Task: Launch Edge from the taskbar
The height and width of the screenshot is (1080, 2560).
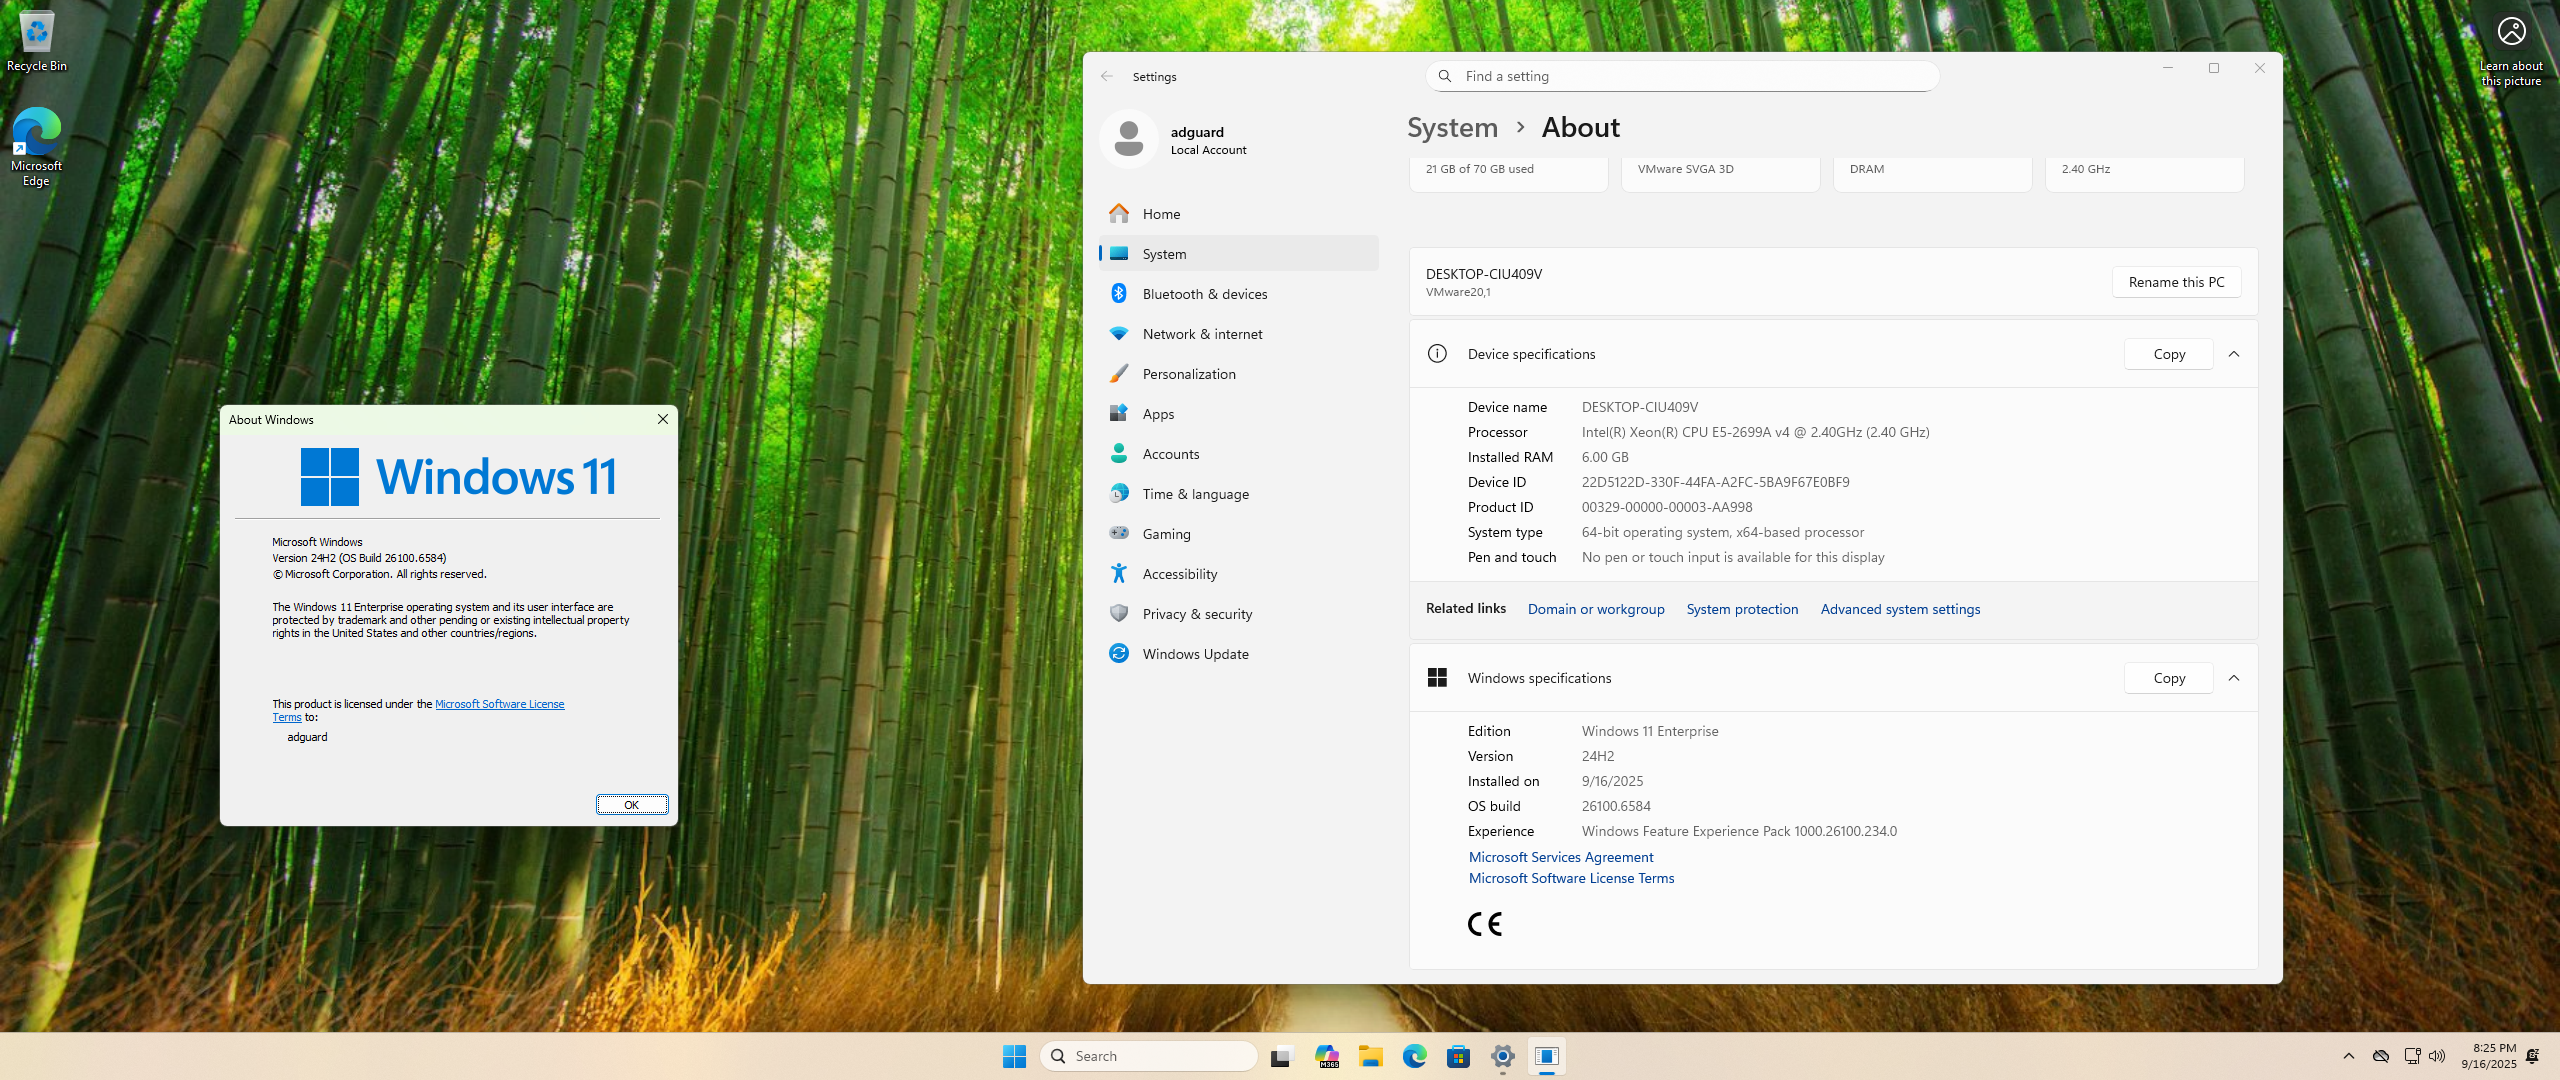Action: [1415, 1056]
